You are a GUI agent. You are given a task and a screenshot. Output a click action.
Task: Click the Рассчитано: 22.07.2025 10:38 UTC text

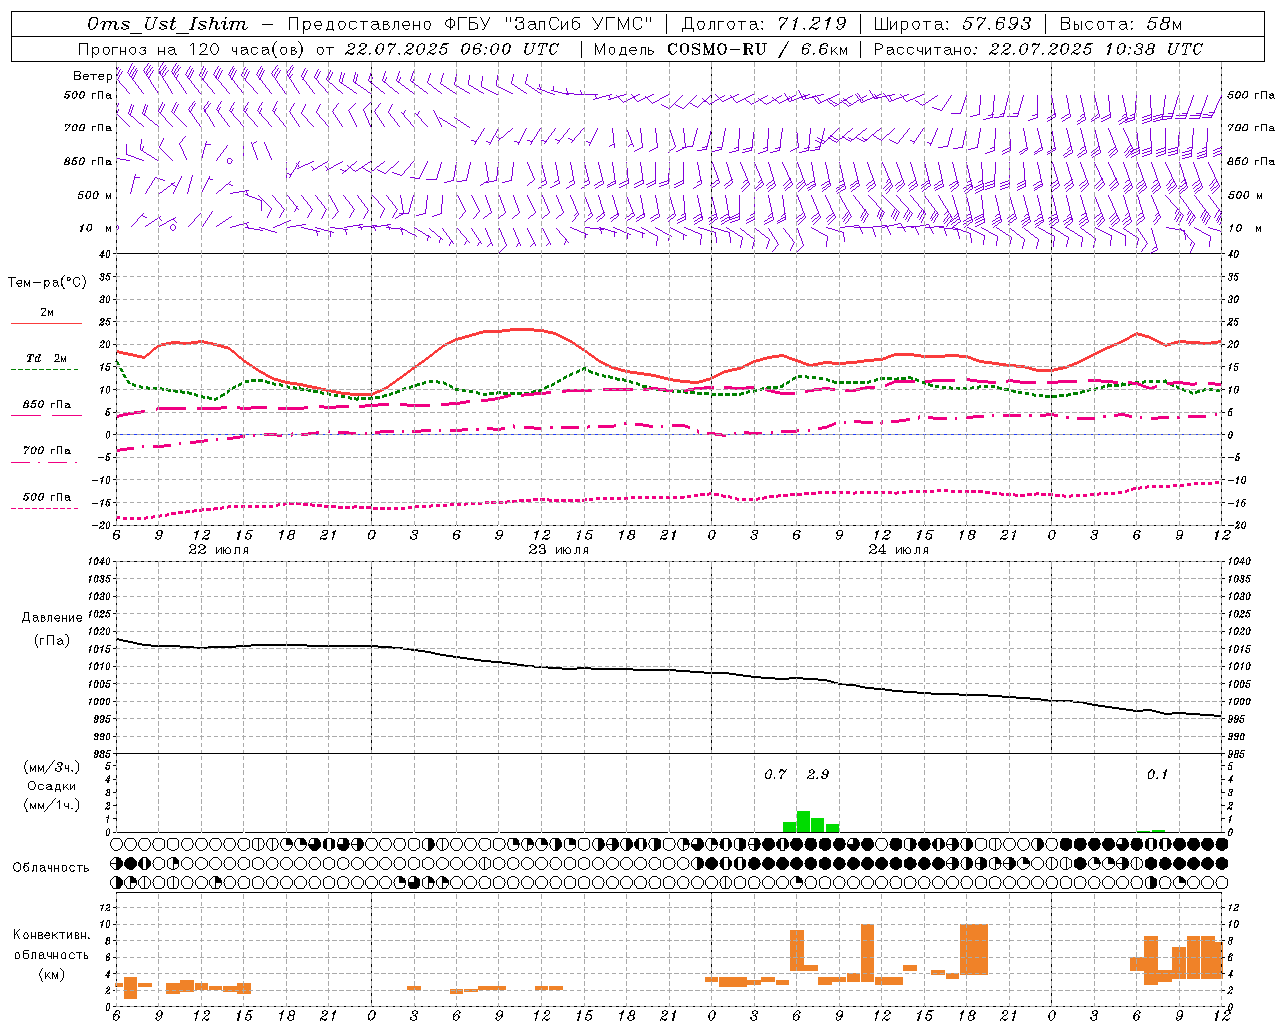tap(1038, 49)
